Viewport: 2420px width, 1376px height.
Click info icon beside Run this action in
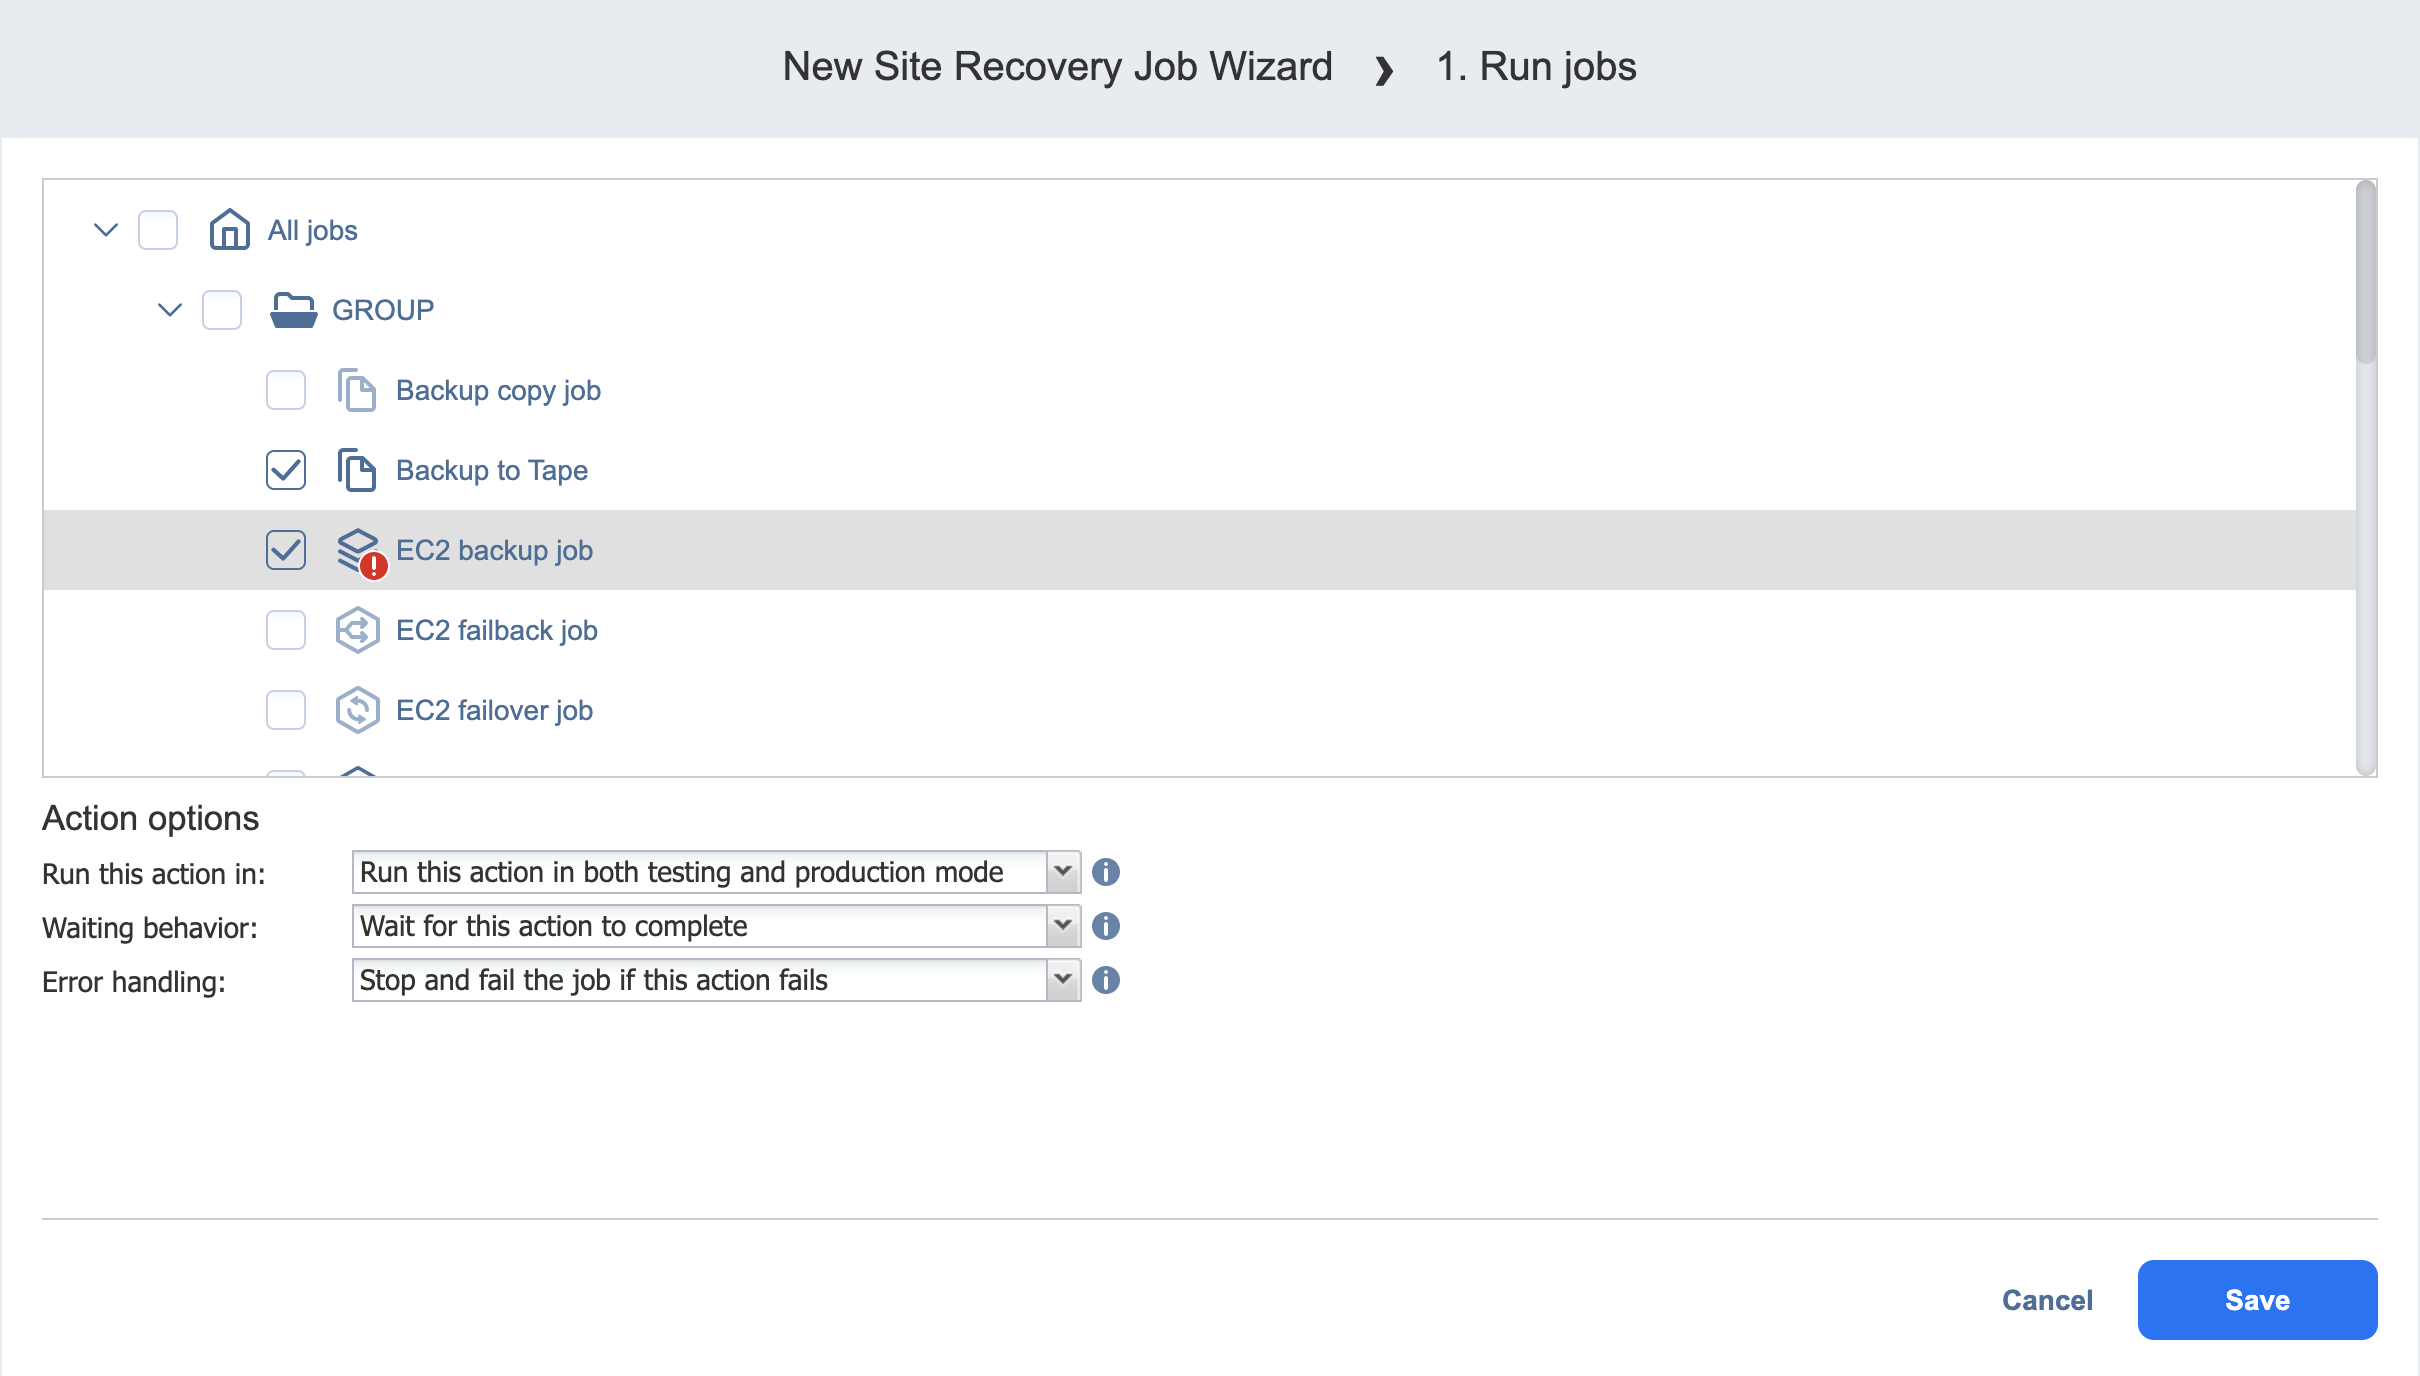click(x=1105, y=872)
